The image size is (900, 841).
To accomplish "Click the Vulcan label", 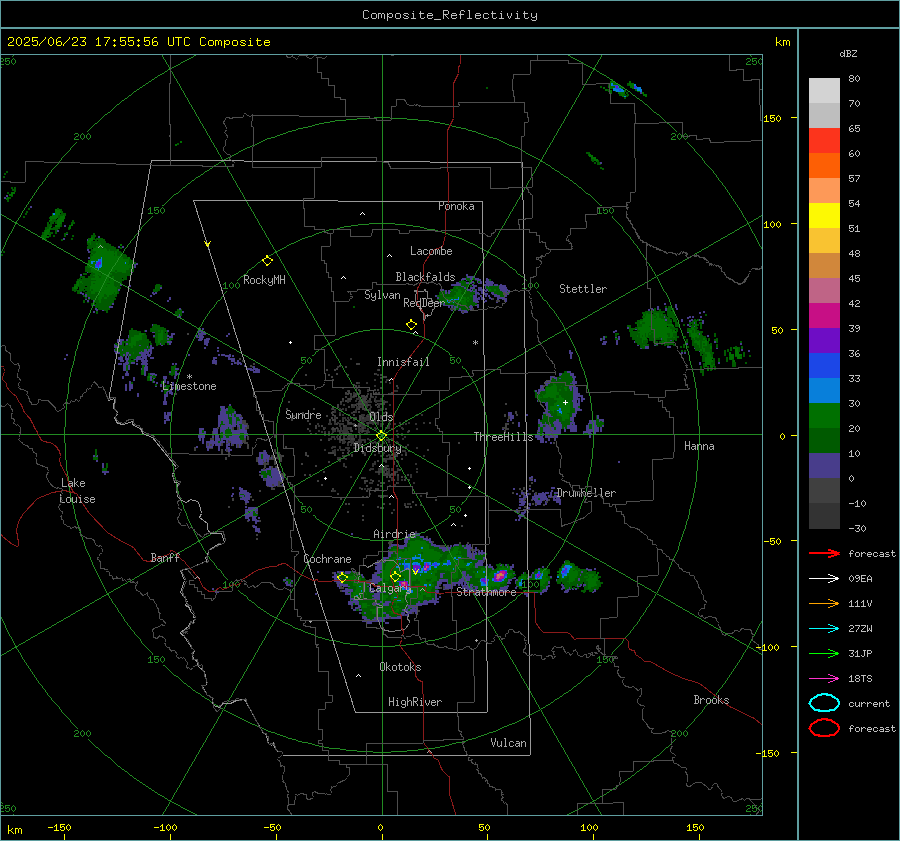I will pos(509,743).
